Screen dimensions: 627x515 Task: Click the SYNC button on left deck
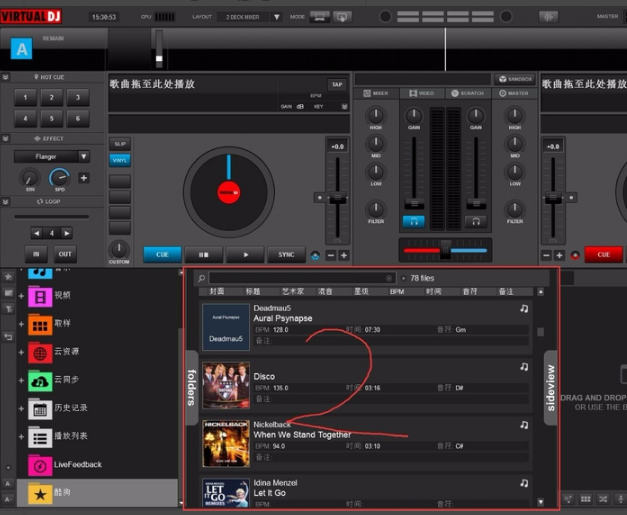(286, 255)
